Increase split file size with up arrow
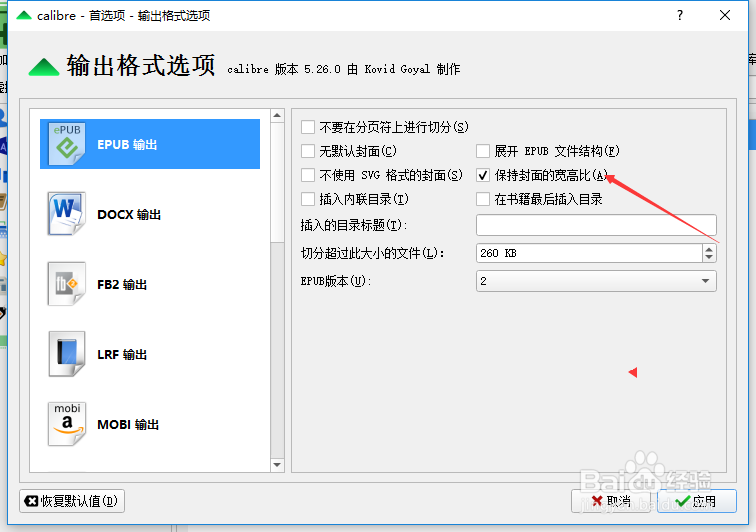Image resolution: width=756 pixels, height=532 pixels. point(709,249)
